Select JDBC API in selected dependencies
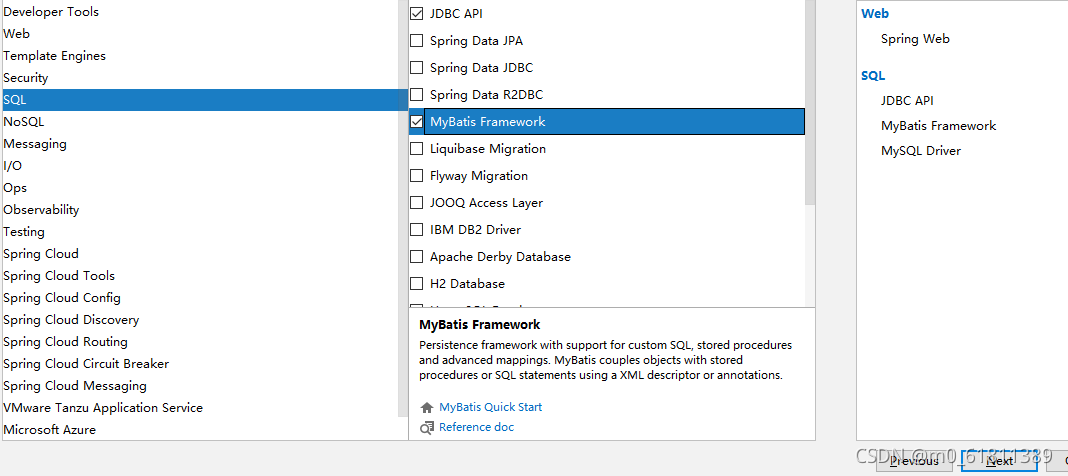Image resolution: width=1068 pixels, height=476 pixels. point(907,101)
